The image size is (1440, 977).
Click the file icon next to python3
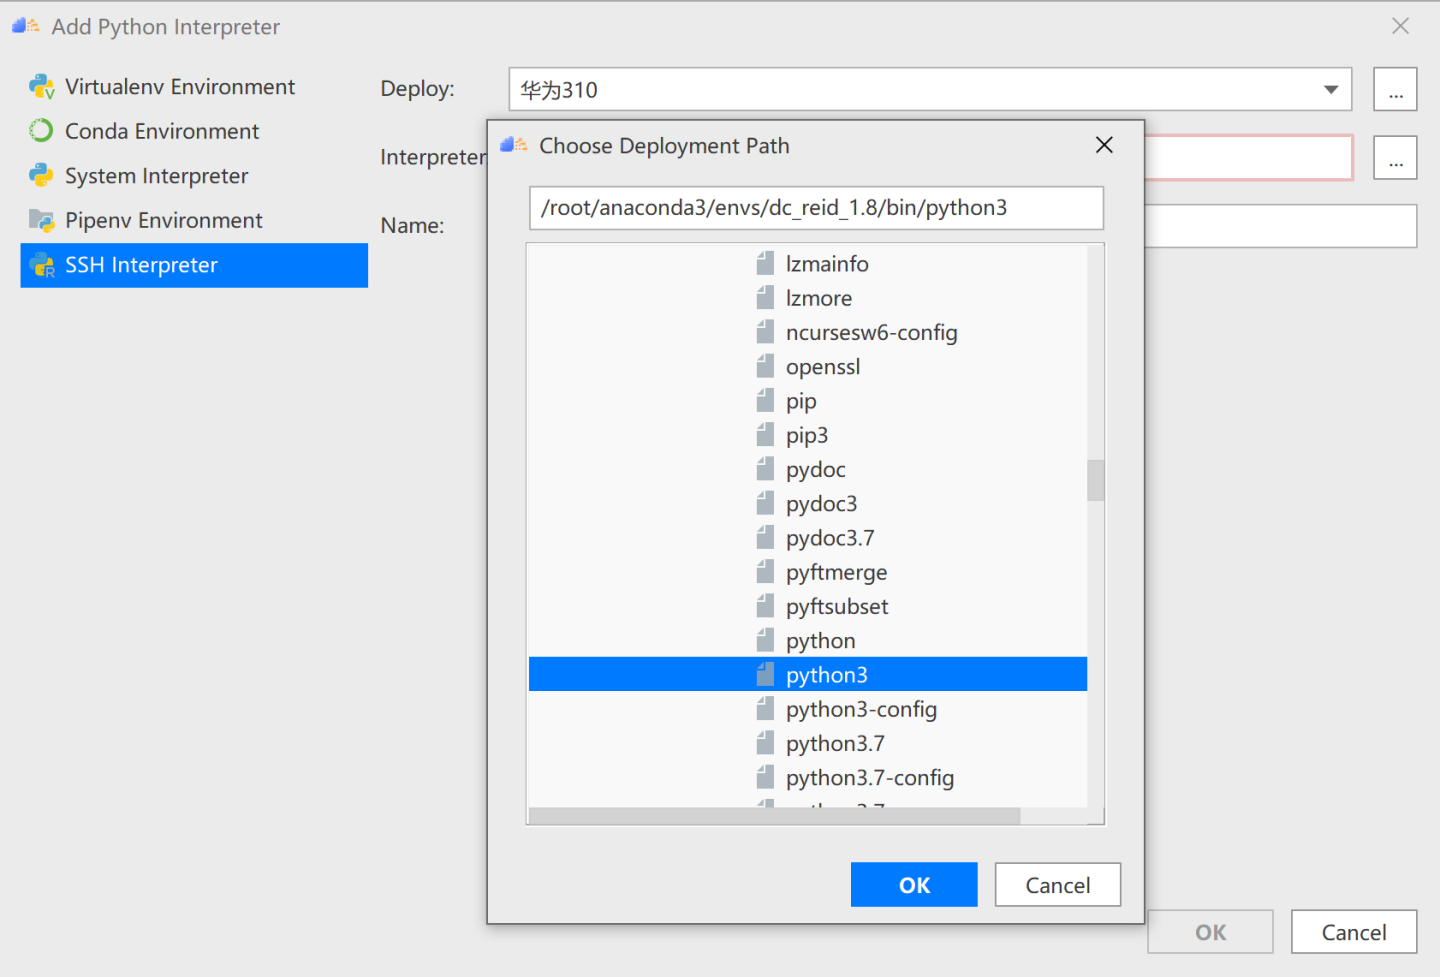pyautogui.click(x=765, y=674)
